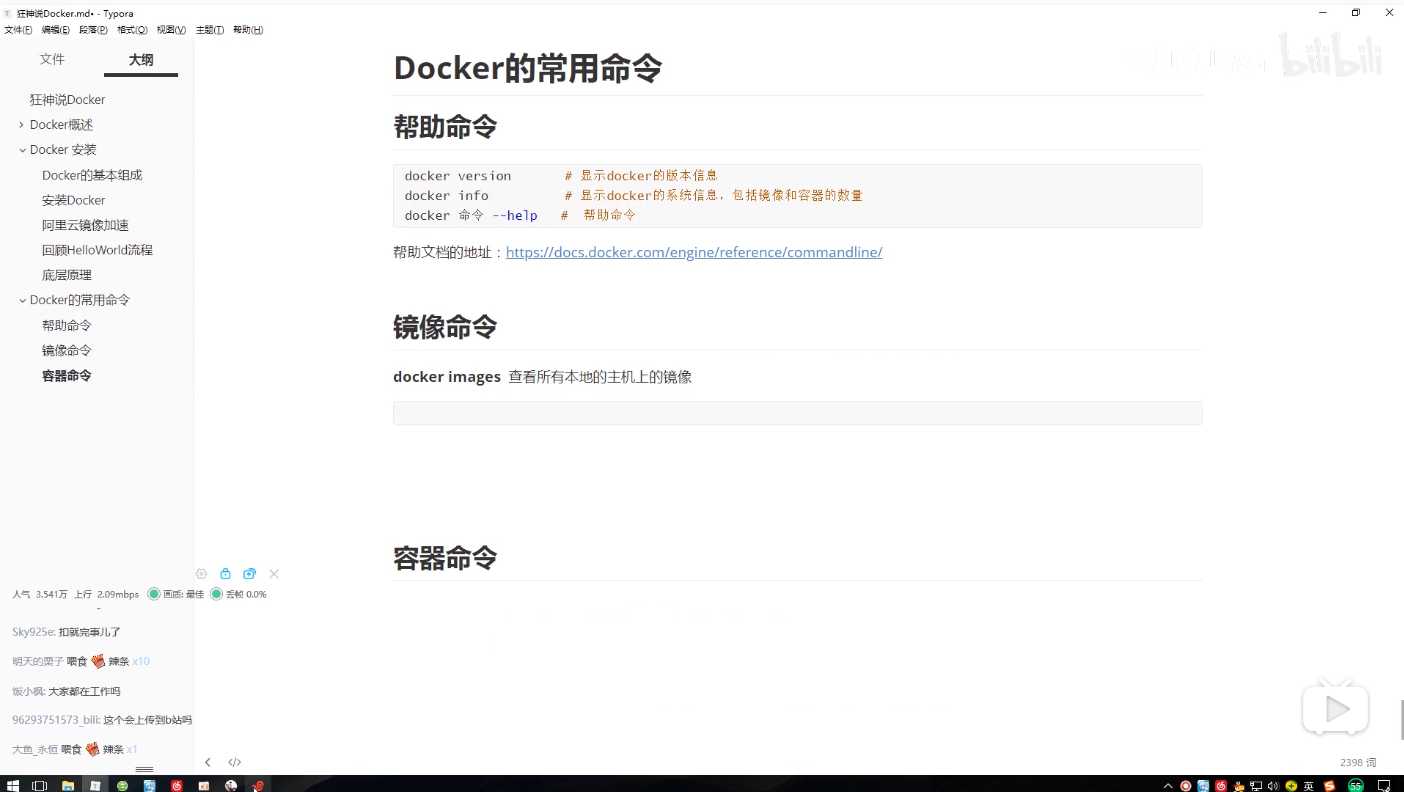Click the NetEase Music tray icon
This screenshot has height=792, width=1404.
click(1221, 786)
